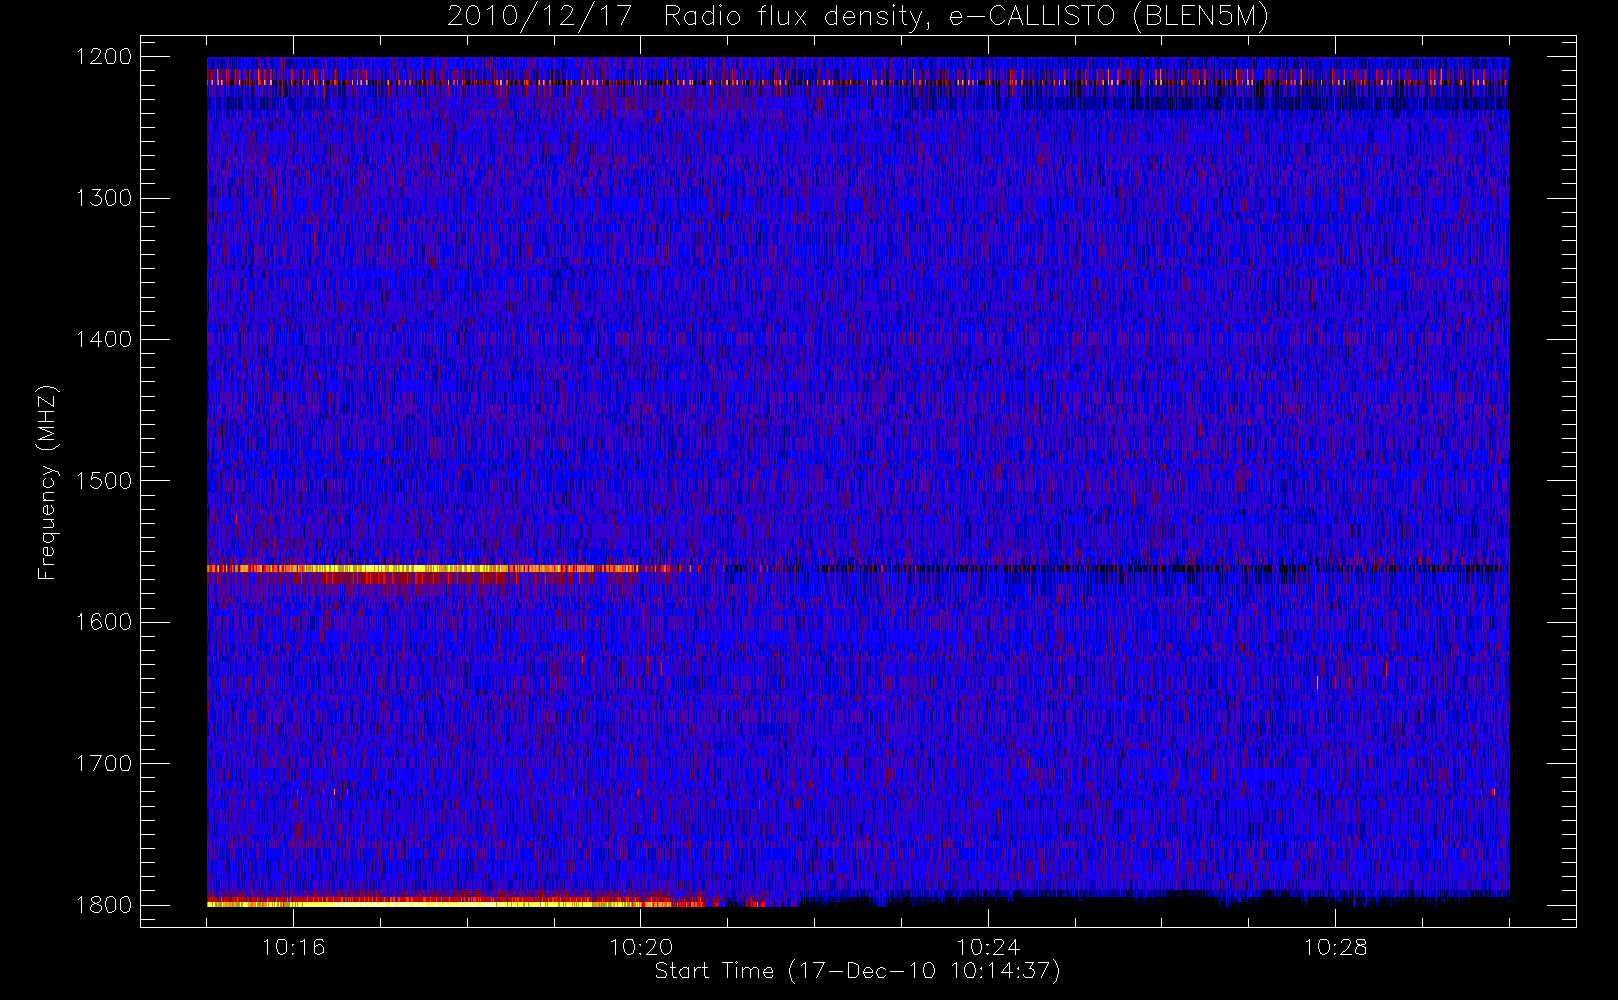The width and height of the screenshot is (1618, 1000).
Task: Click the 1700 frequency tick label
Action: pos(104,764)
